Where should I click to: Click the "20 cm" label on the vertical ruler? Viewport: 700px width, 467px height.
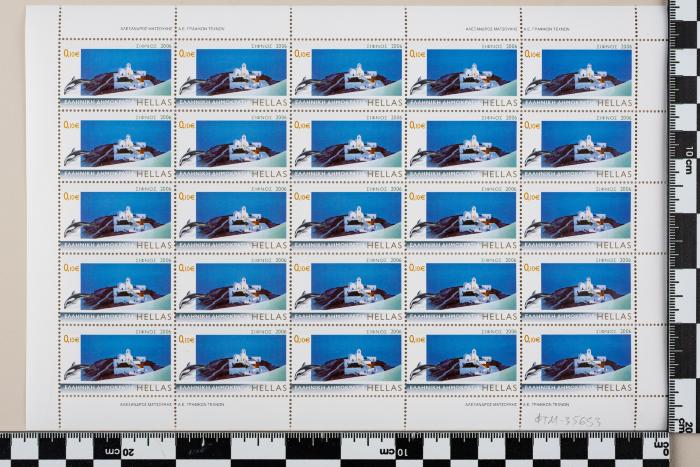[685, 425]
